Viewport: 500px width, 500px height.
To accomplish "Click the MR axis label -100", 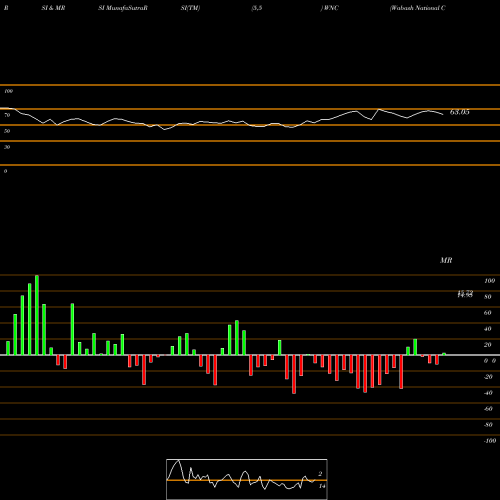I will [x=489, y=441].
